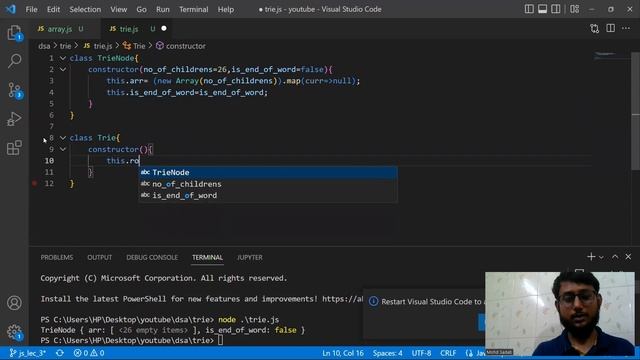The height and width of the screenshot is (360, 640).
Task: Open the Help menu
Action: pos(226,9)
